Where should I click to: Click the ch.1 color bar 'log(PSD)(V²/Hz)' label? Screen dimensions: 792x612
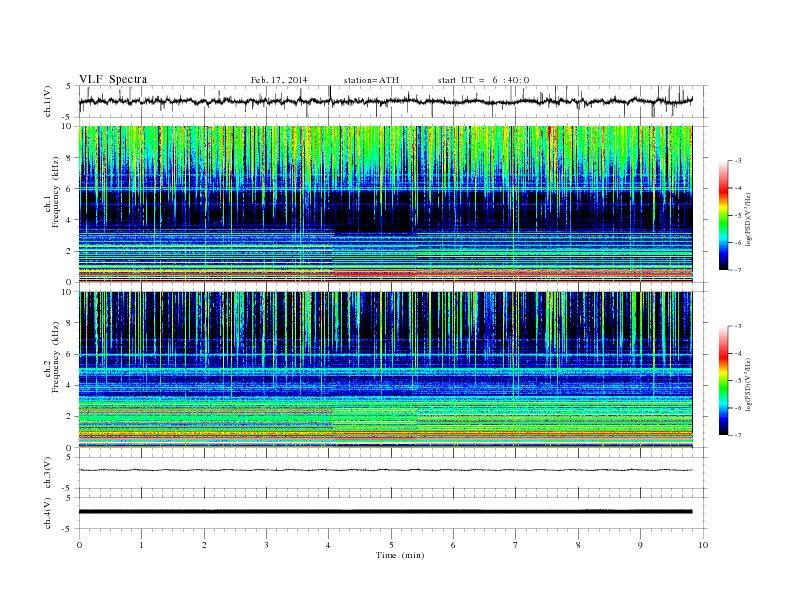749,220
